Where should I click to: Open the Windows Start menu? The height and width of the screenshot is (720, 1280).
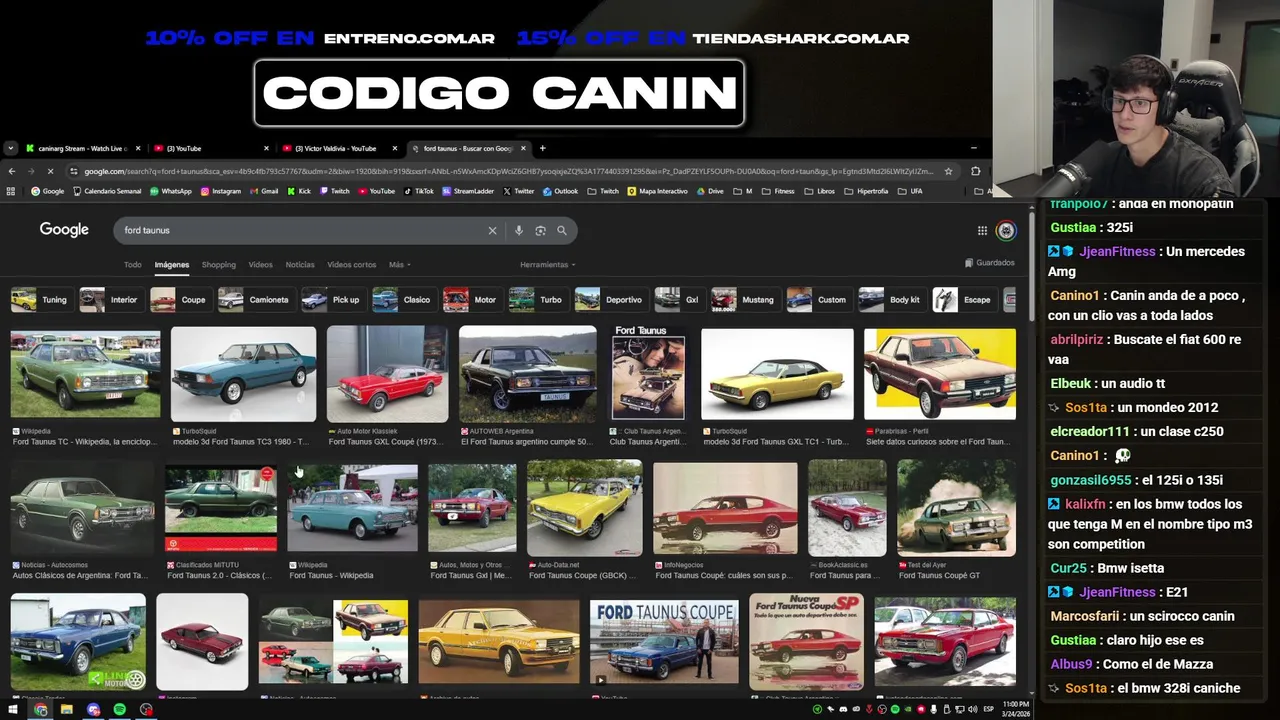pyautogui.click(x=14, y=710)
